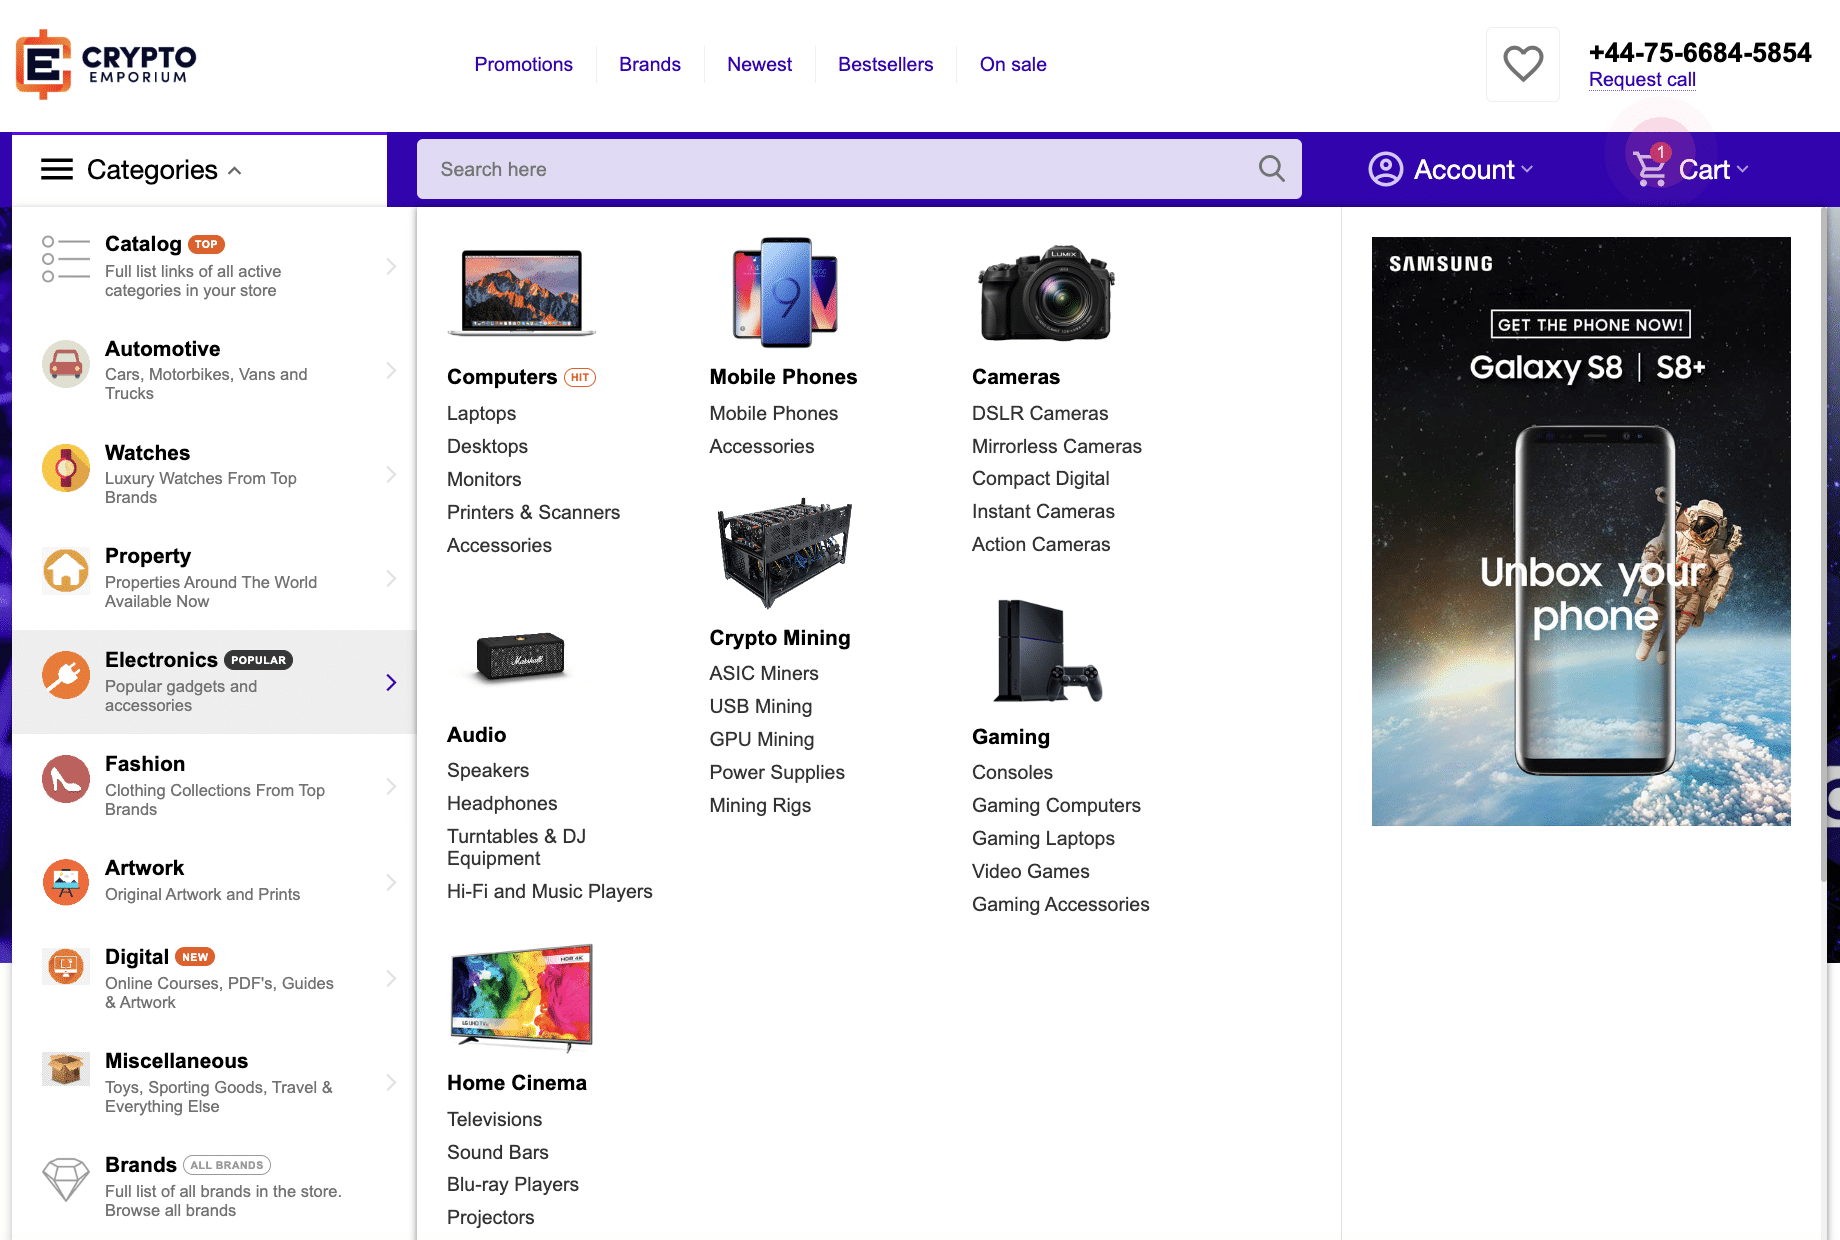This screenshot has width=1840, height=1240.
Task: Click the +44-75-6684-5854 phone number
Action: click(x=1700, y=52)
